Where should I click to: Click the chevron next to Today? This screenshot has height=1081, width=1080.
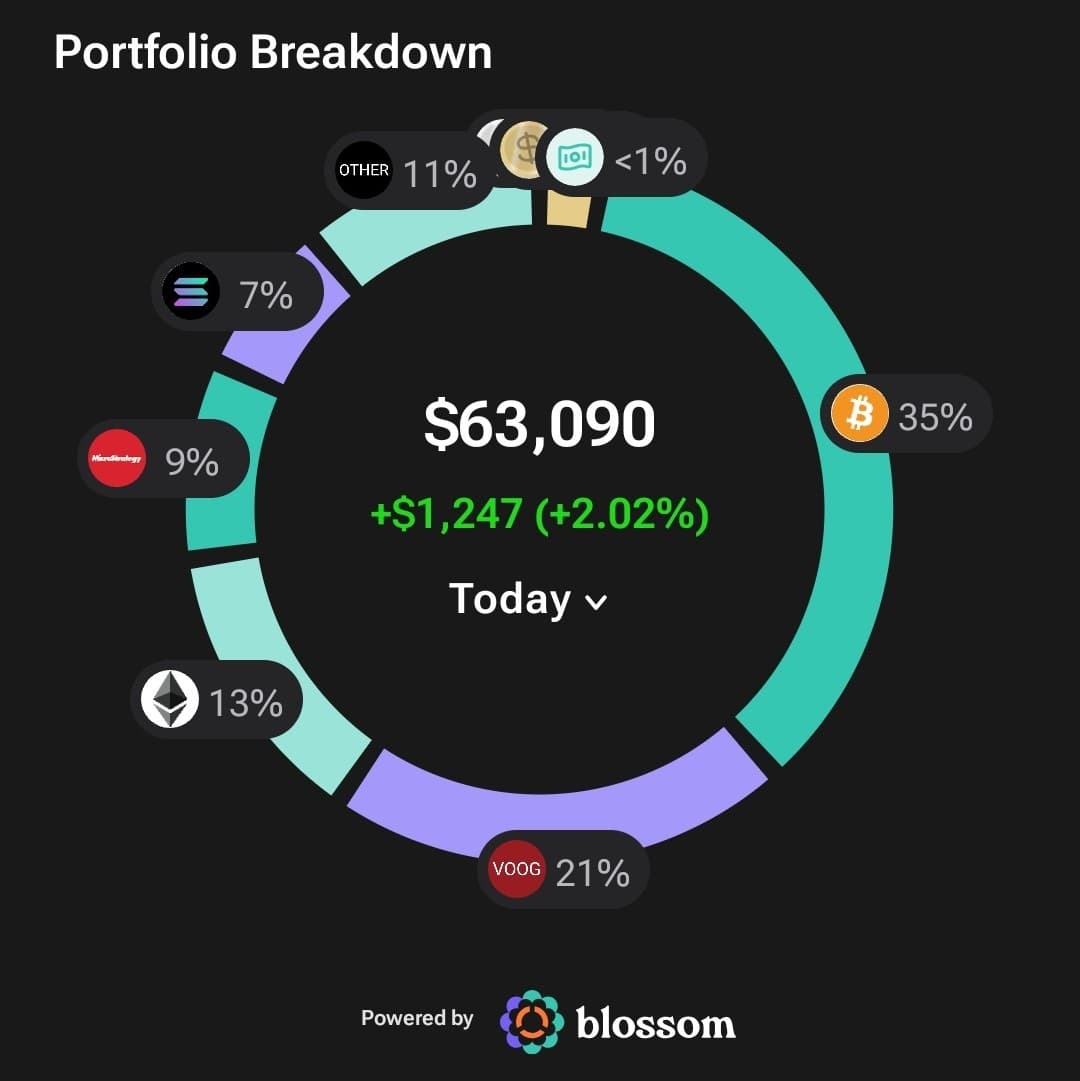[595, 602]
